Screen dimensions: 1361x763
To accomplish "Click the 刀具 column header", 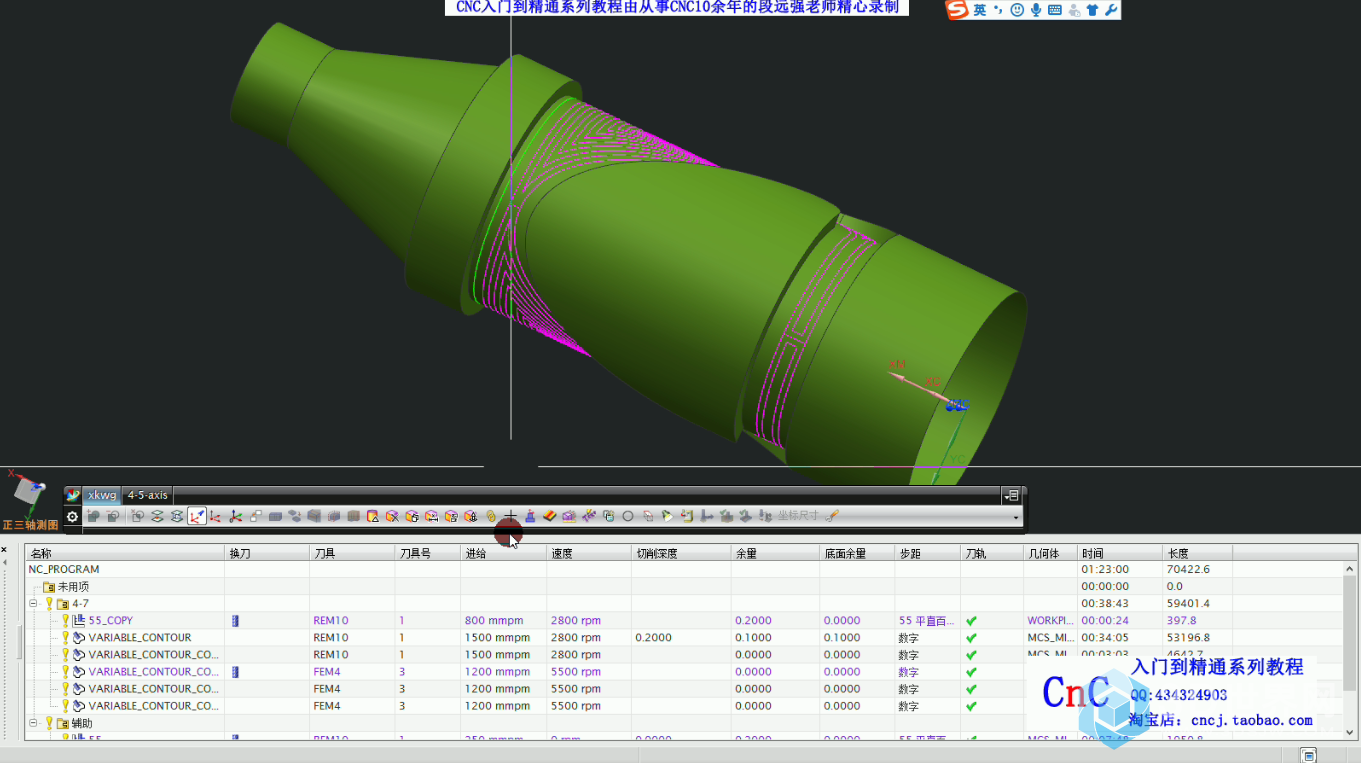I will pyautogui.click(x=352, y=552).
